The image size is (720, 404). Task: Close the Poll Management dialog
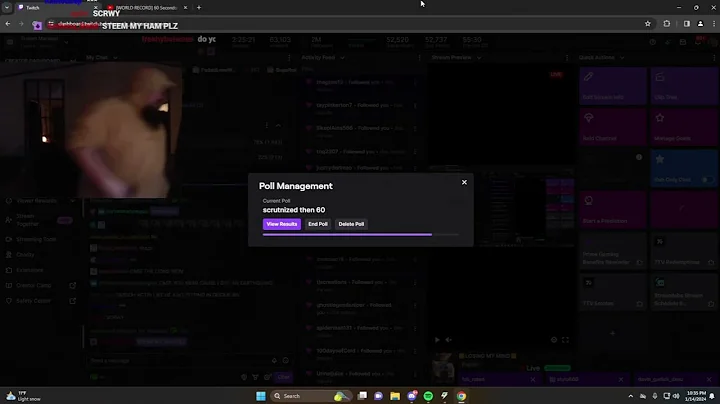(x=464, y=182)
